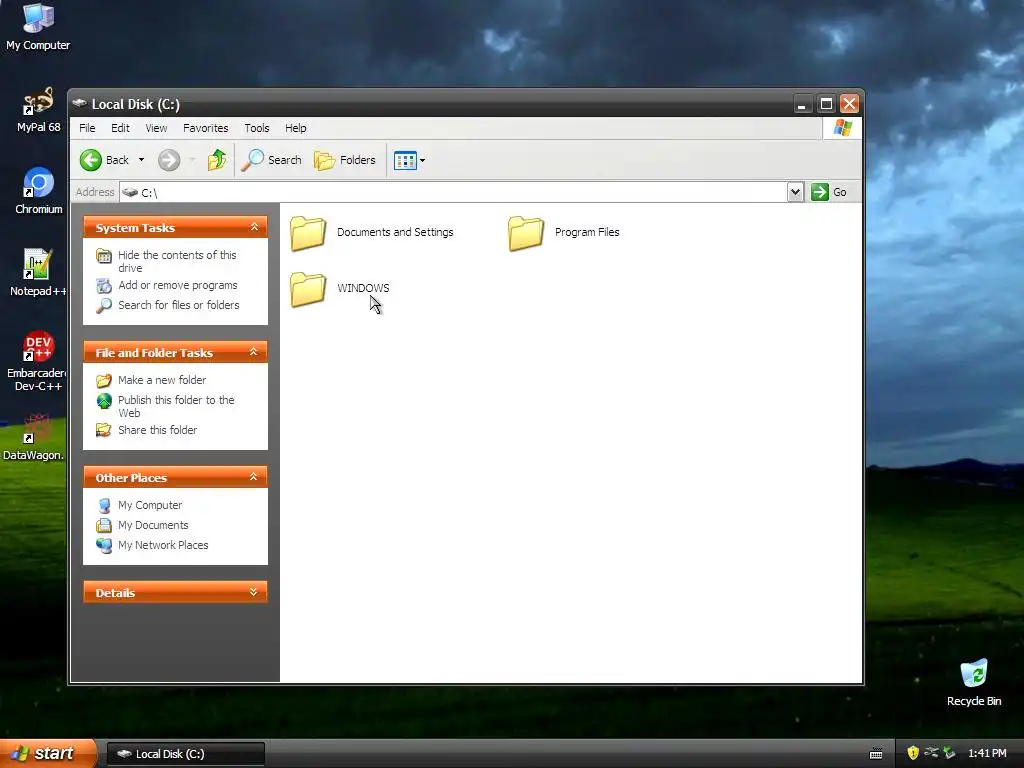Click the Views icon in the toolbar

click(405, 160)
